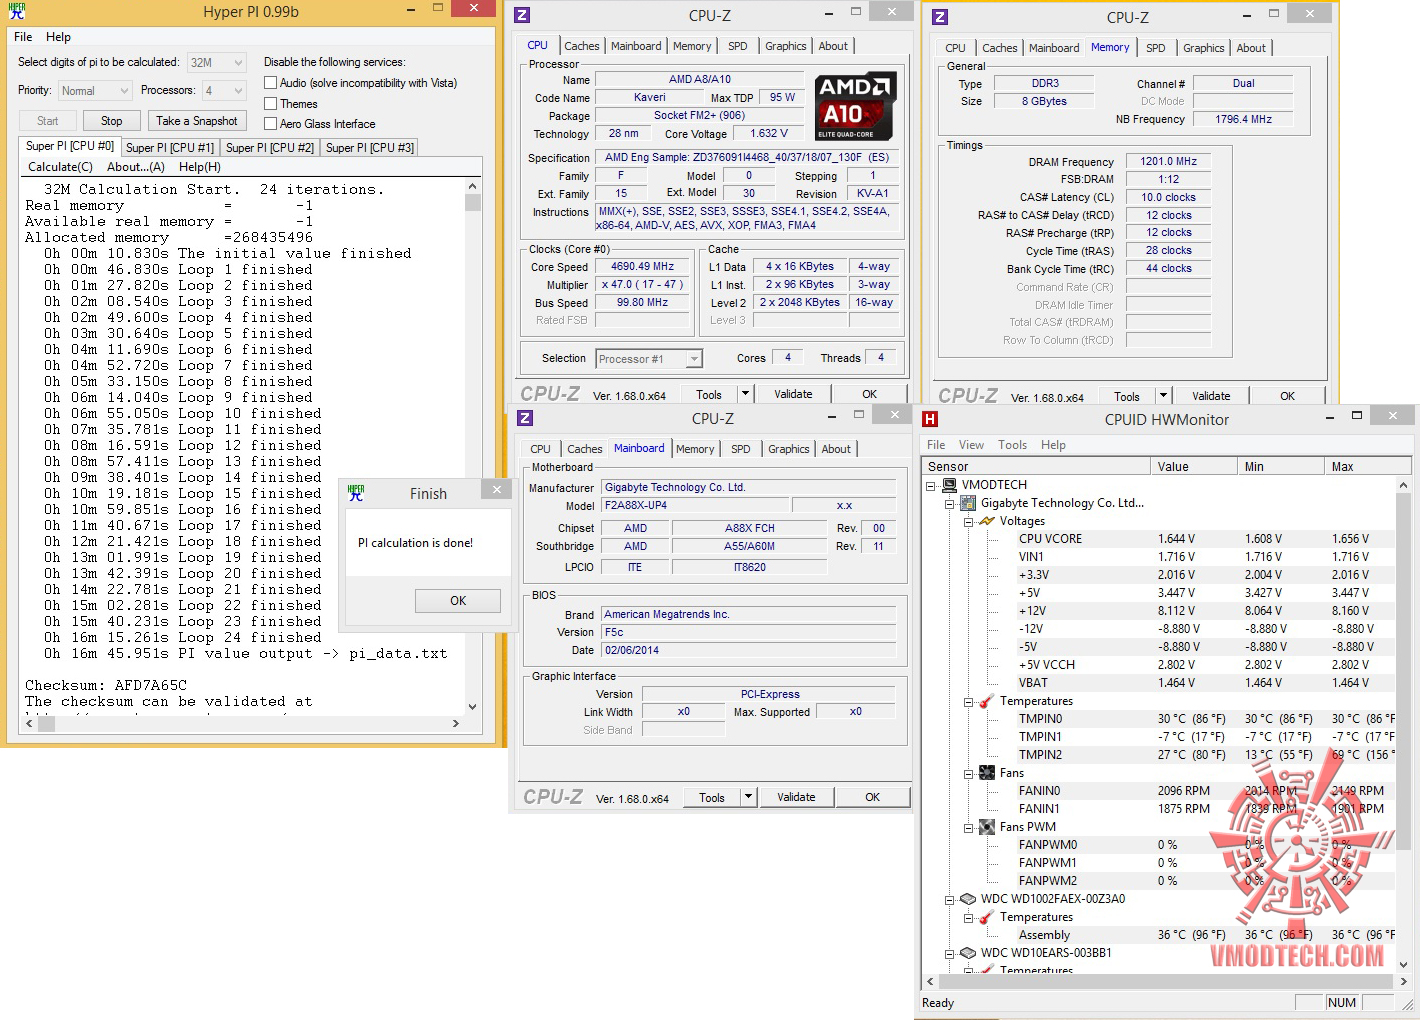The width and height of the screenshot is (1420, 1020).
Task: Select the Gigabyte motherboard icon in HWMonitor tree
Action: click(x=968, y=503)
